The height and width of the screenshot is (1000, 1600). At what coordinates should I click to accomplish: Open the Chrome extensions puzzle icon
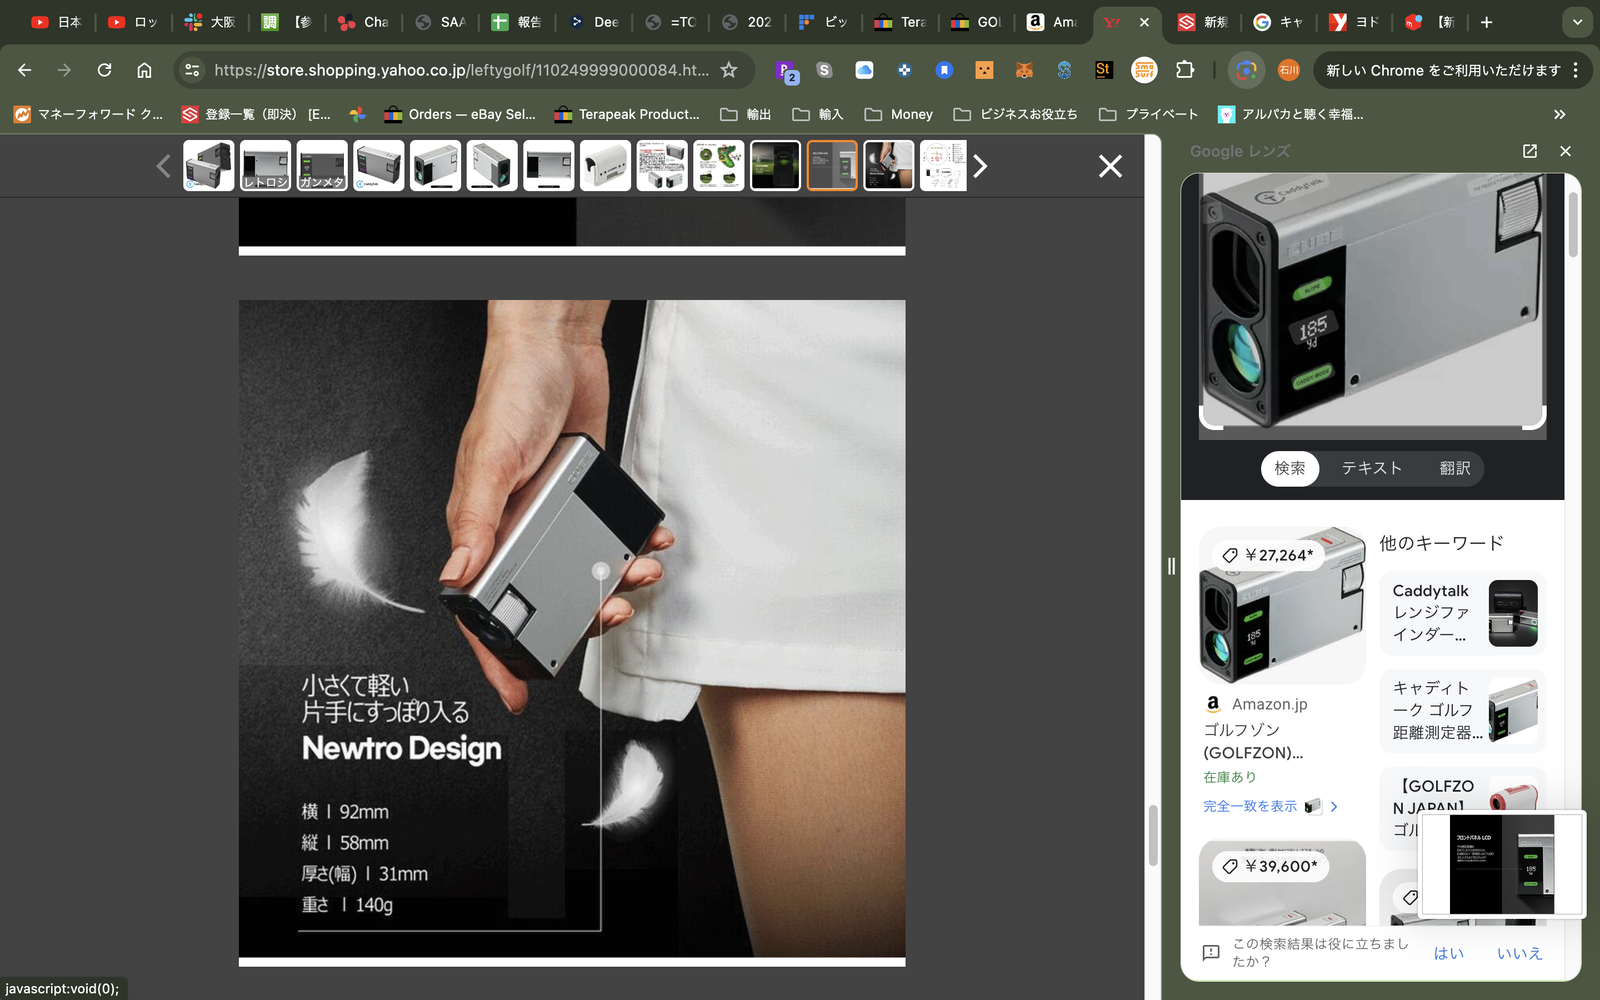[x=1185, y=70]
